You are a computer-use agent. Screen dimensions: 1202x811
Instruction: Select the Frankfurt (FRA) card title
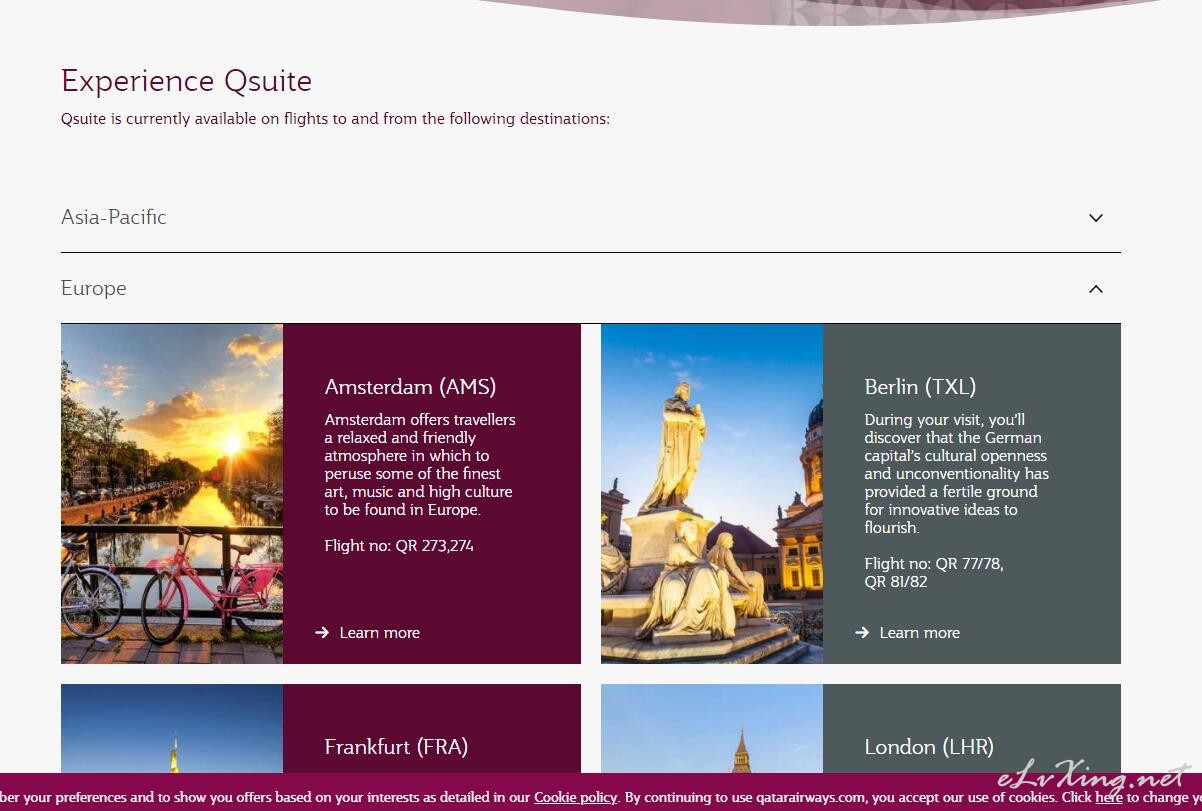[396, 747]
